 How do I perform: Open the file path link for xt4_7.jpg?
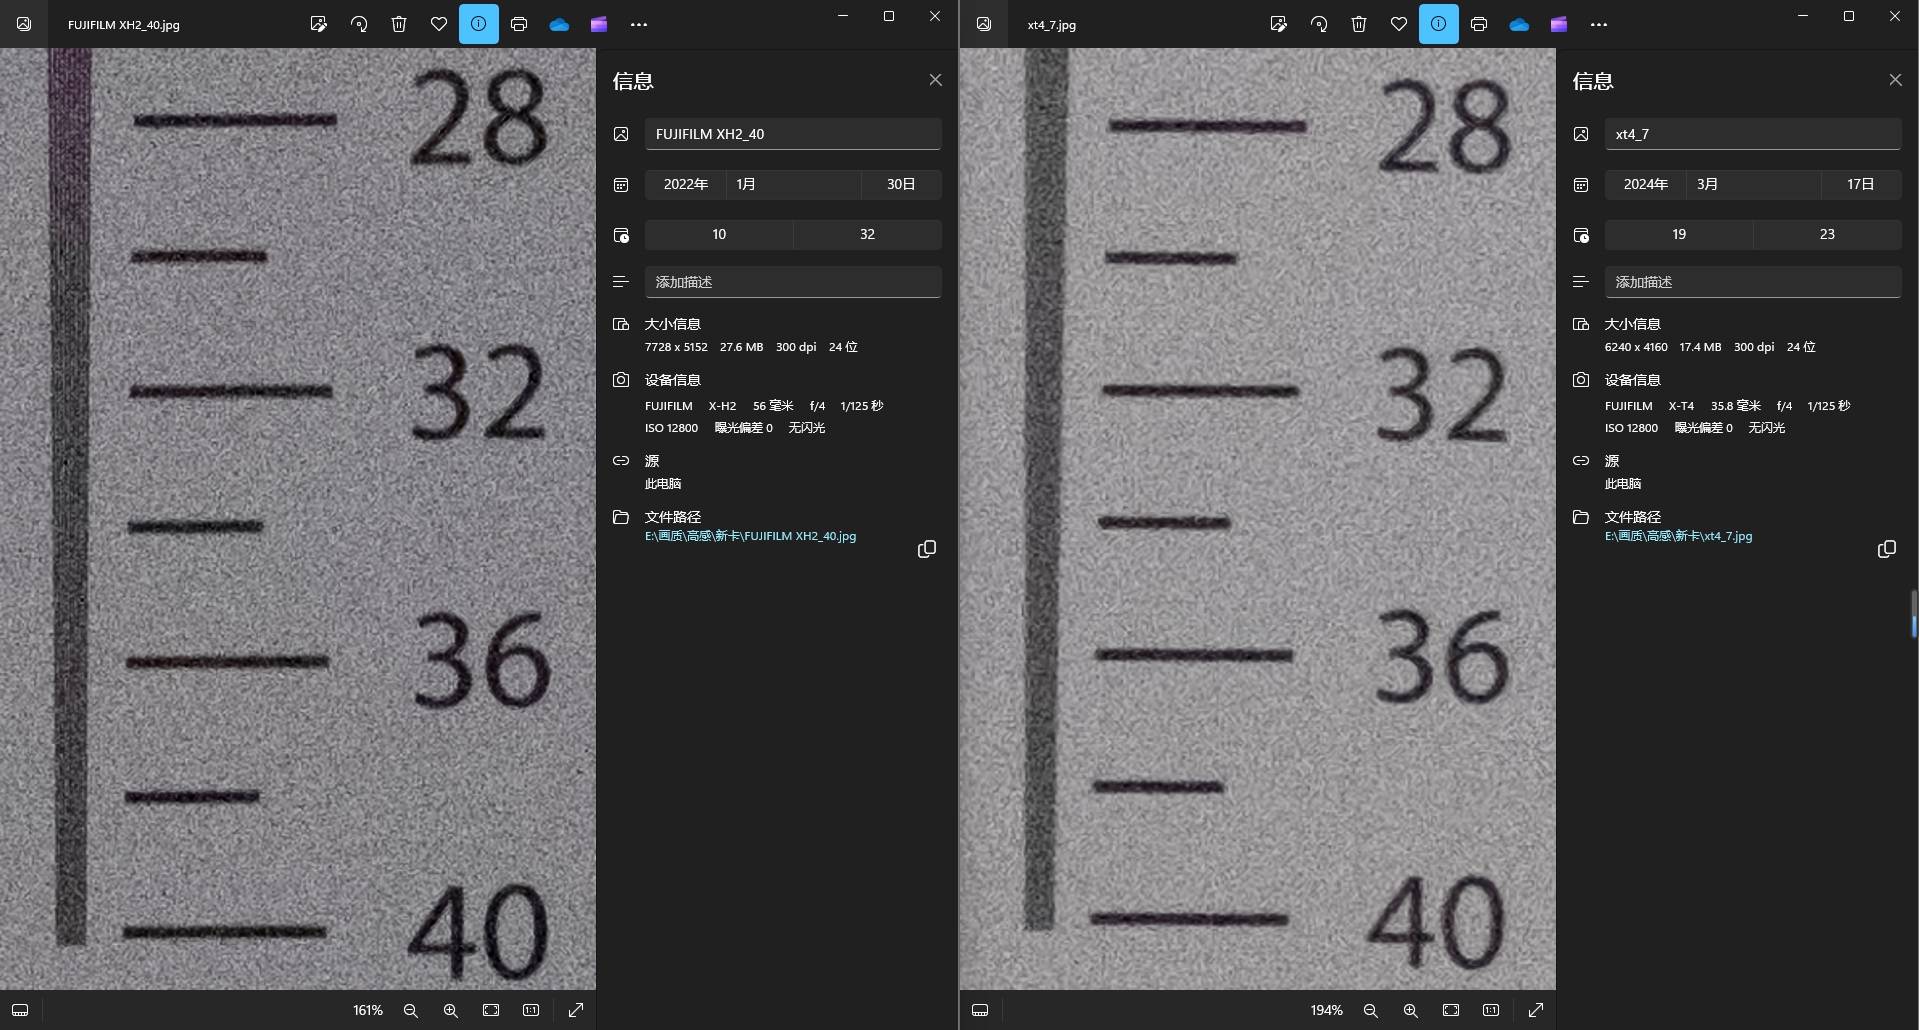click(1678, 536)
